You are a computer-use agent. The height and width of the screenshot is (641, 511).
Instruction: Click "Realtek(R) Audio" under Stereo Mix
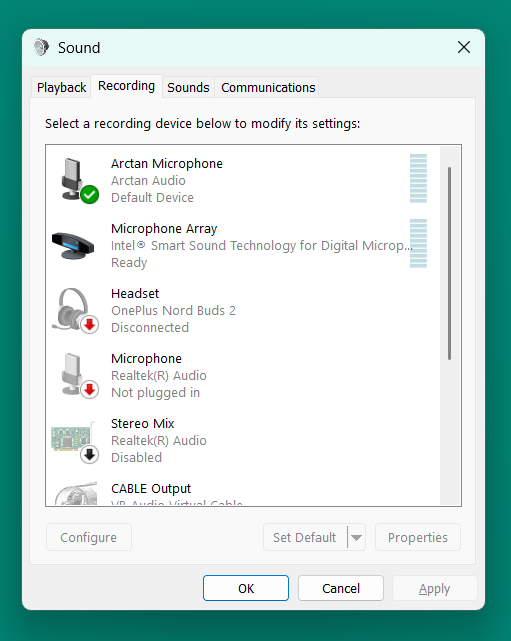coord(159,441)
